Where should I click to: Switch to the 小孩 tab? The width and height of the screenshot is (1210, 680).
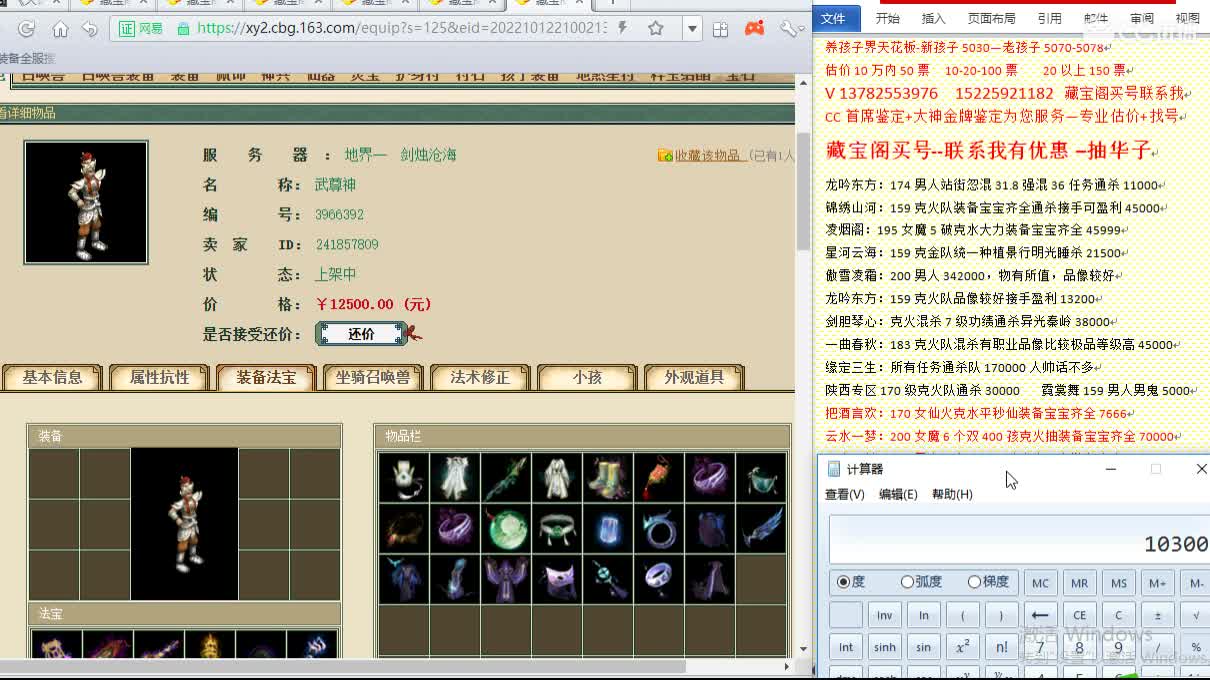[x=587, y=378]
